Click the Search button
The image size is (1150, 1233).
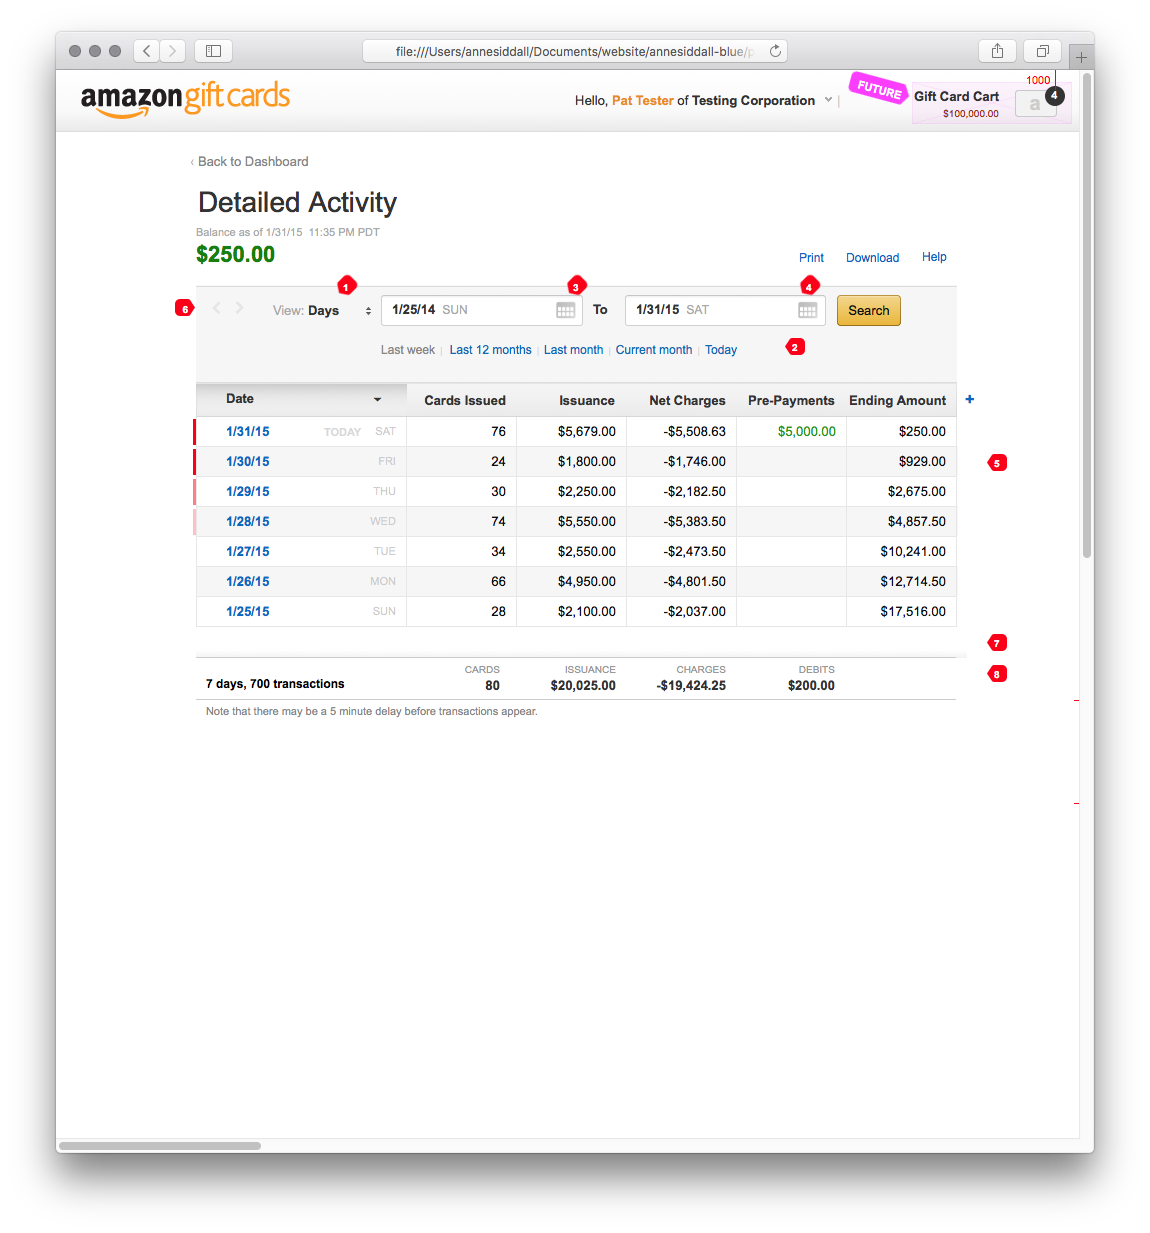coord(869,310)
